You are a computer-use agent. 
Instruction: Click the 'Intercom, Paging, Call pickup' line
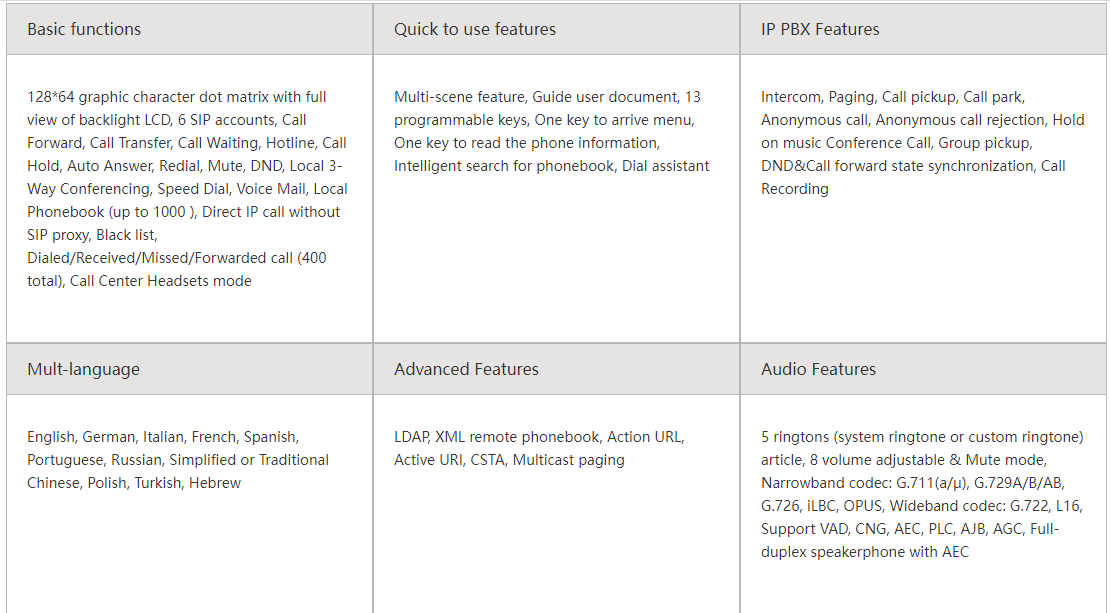point(859,97)
